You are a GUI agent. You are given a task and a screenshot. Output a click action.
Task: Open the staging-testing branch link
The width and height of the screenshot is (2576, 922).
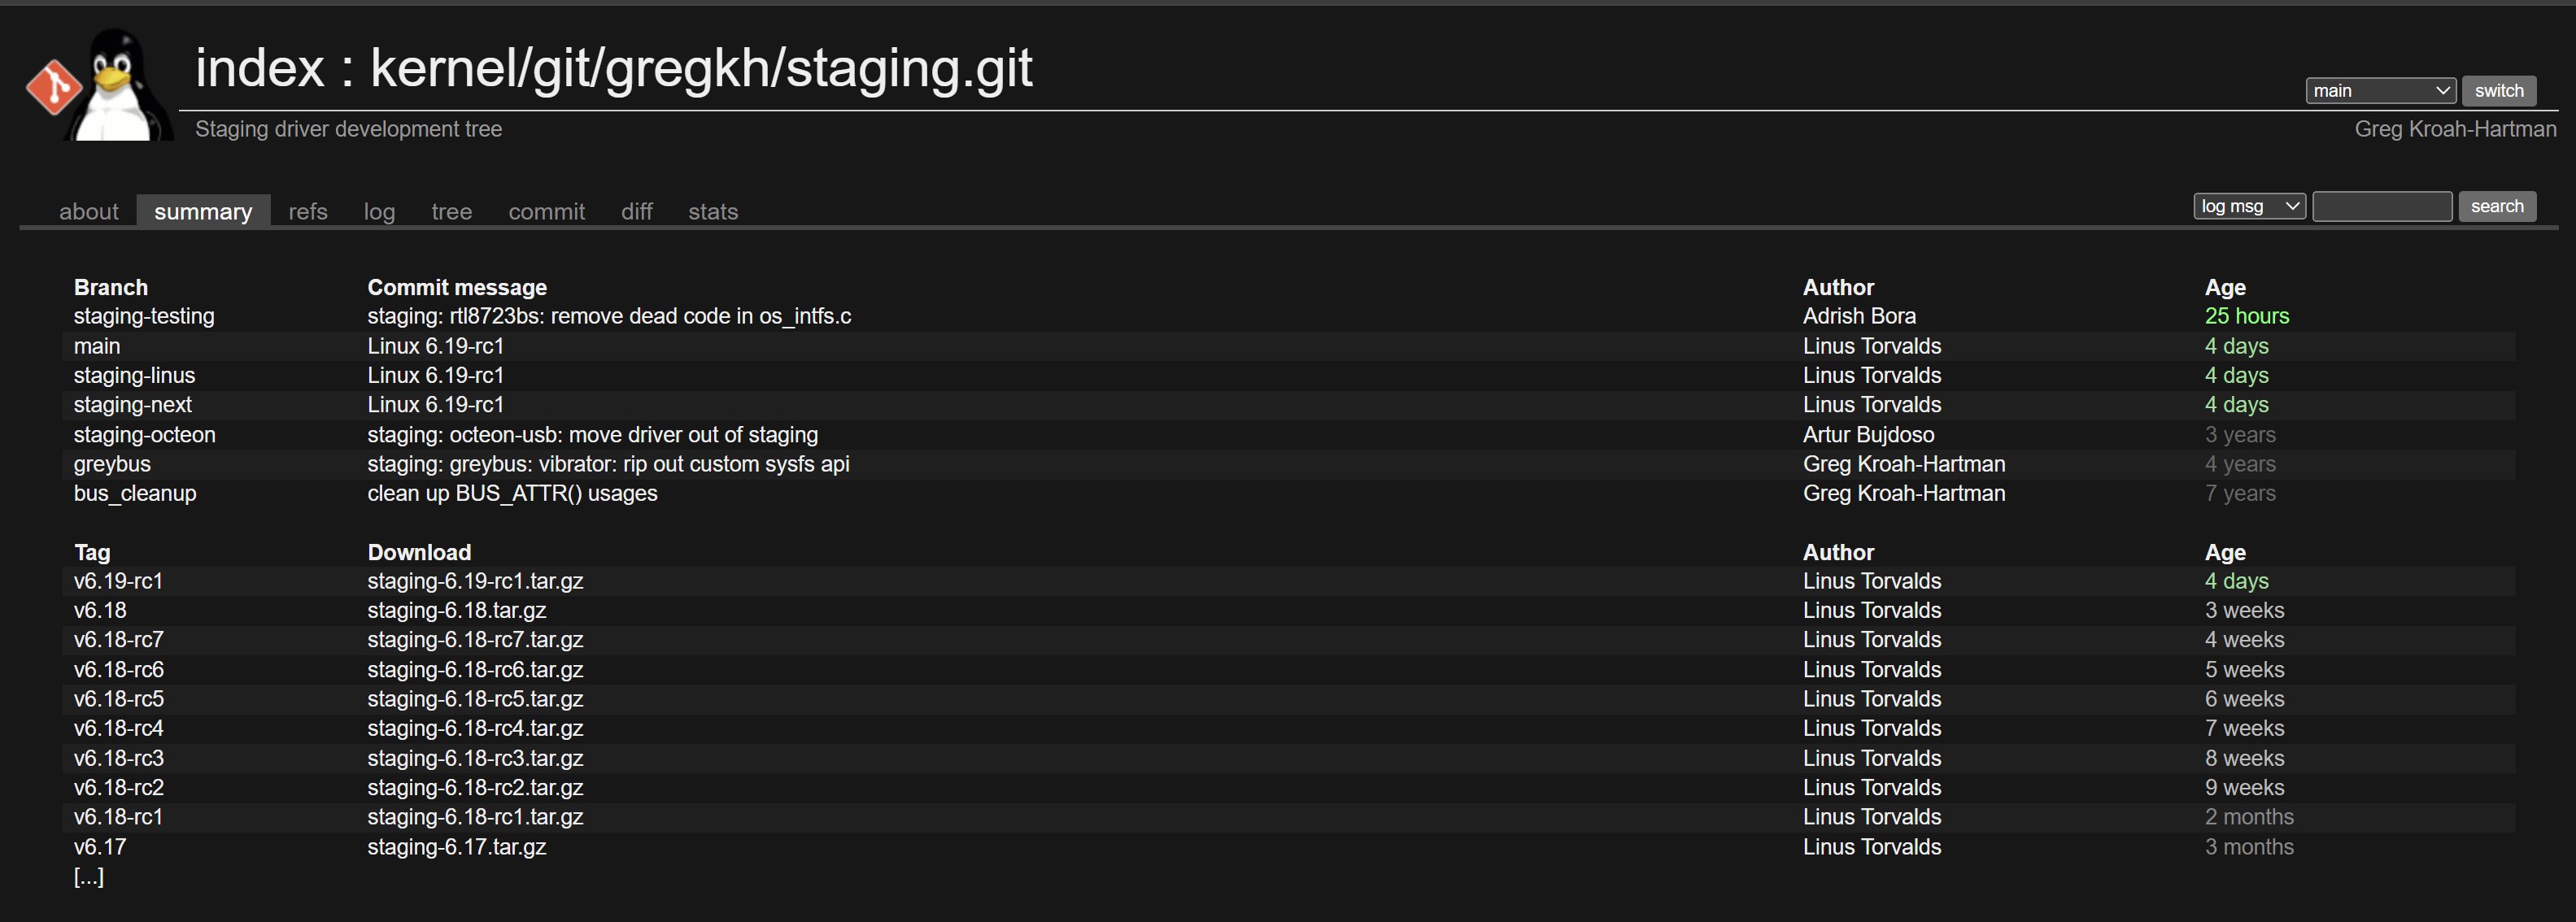click(144, 317)
